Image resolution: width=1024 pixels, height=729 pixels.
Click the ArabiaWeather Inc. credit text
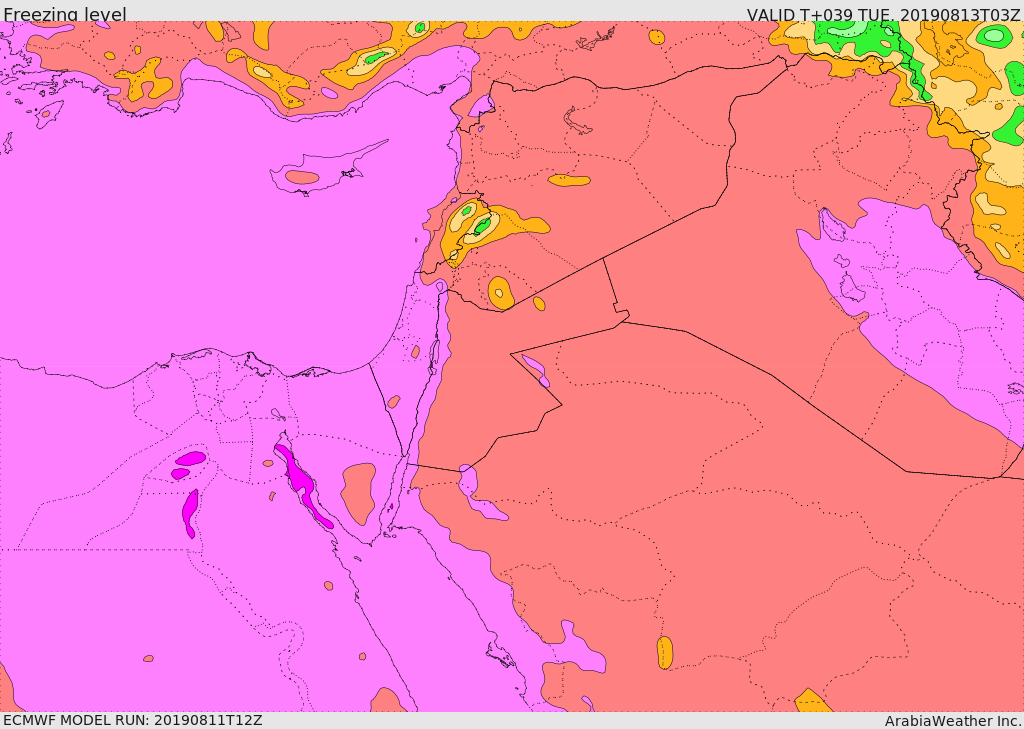(x=952, y=720)
